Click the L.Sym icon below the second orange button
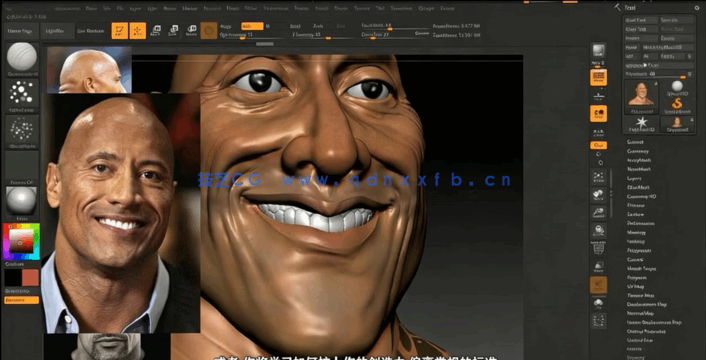The image size is (706, 360). [598, 132]
